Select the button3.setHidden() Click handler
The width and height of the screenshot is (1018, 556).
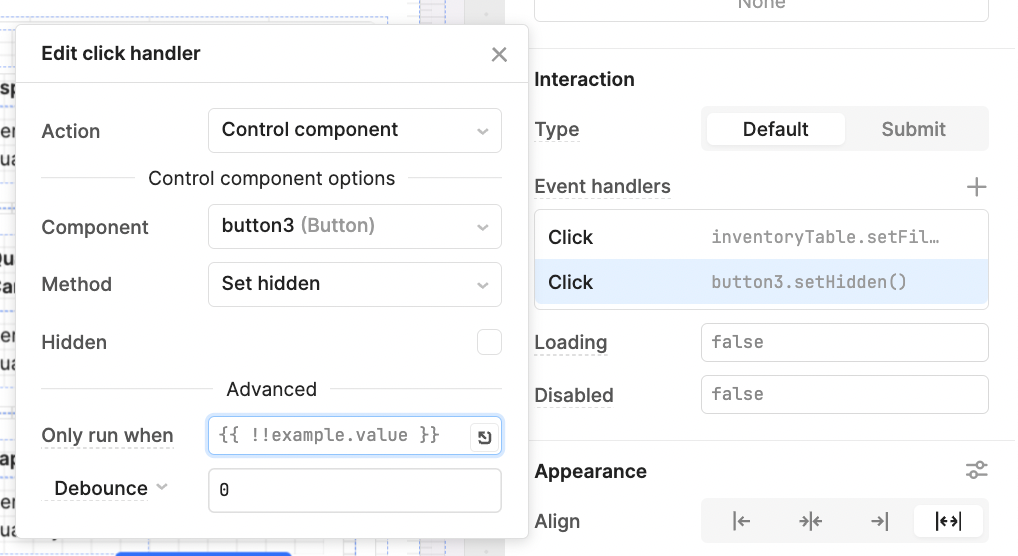pos(761,282)
